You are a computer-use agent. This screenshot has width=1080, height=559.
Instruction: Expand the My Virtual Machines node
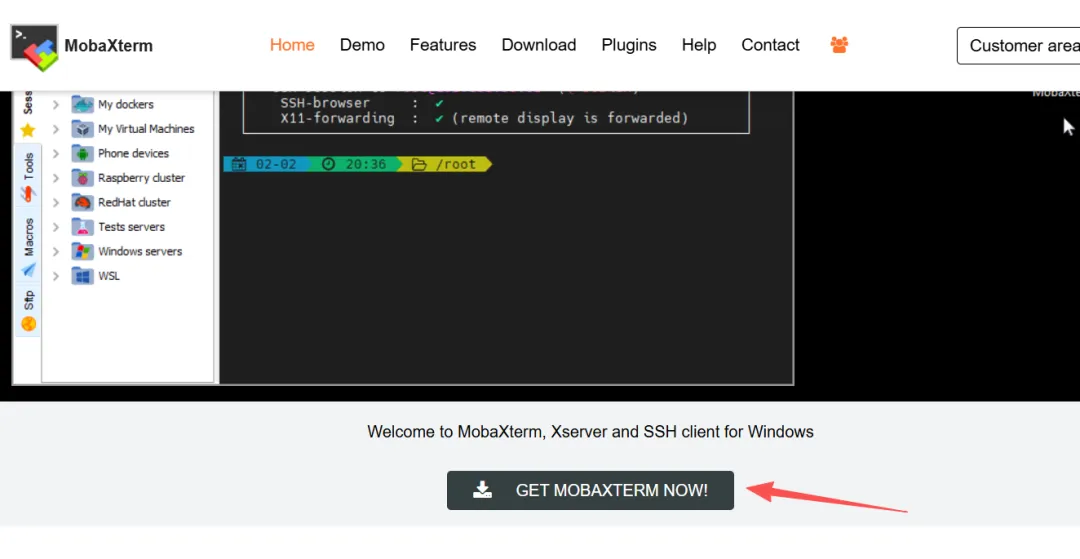pos(56,129)
